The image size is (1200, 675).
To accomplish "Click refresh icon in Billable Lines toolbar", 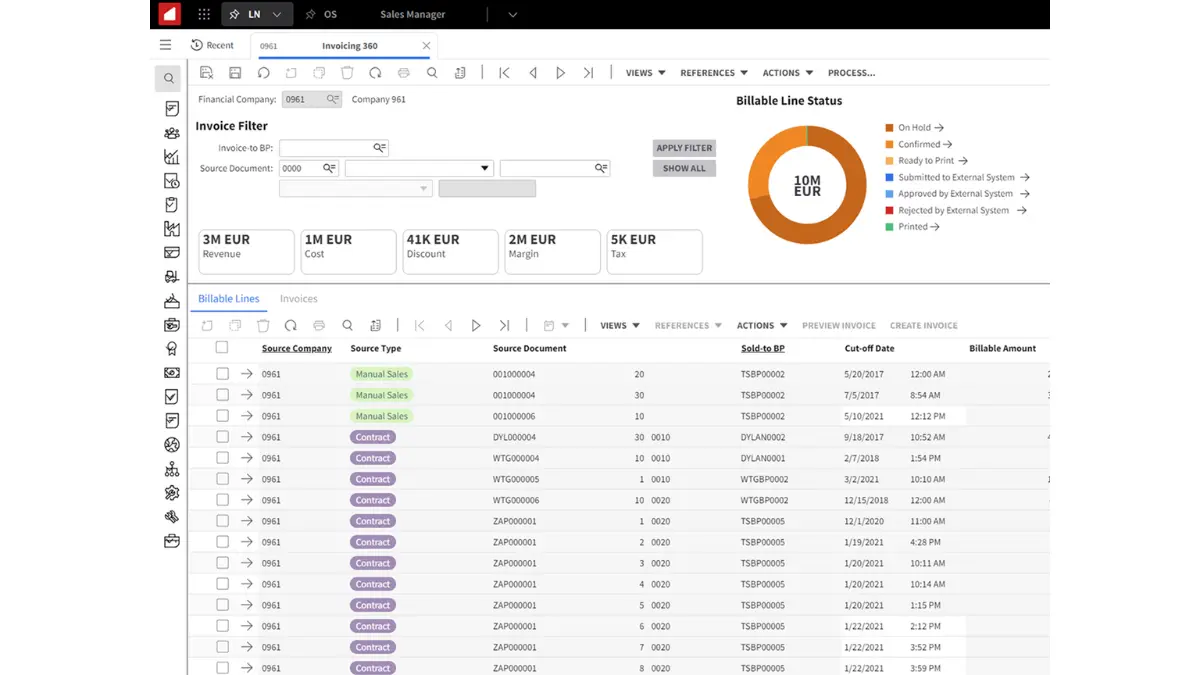I will (x=291, y=326).
